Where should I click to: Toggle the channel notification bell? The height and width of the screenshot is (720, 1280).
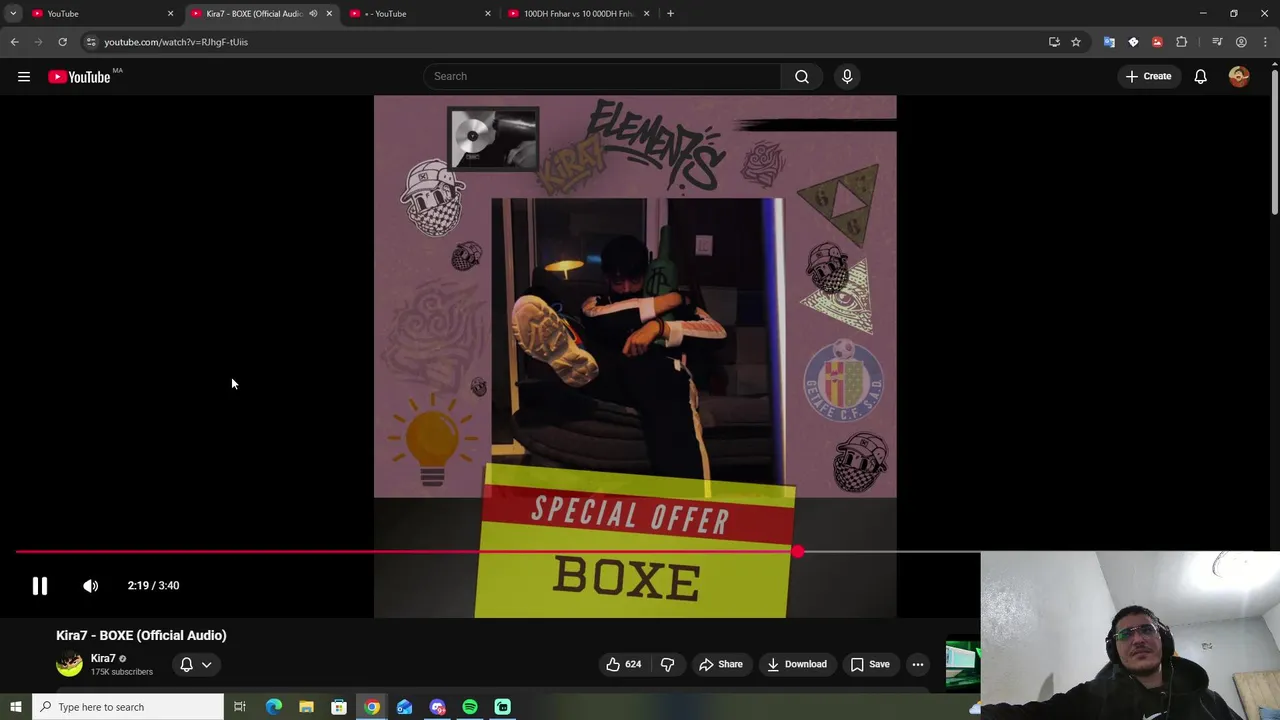186,664
